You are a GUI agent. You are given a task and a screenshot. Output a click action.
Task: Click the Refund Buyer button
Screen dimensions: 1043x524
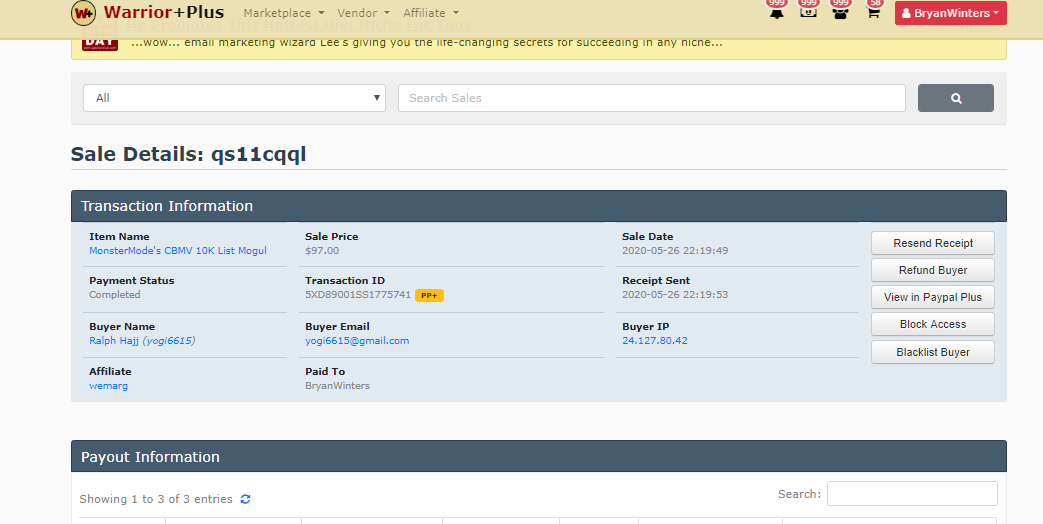(933, 270)
